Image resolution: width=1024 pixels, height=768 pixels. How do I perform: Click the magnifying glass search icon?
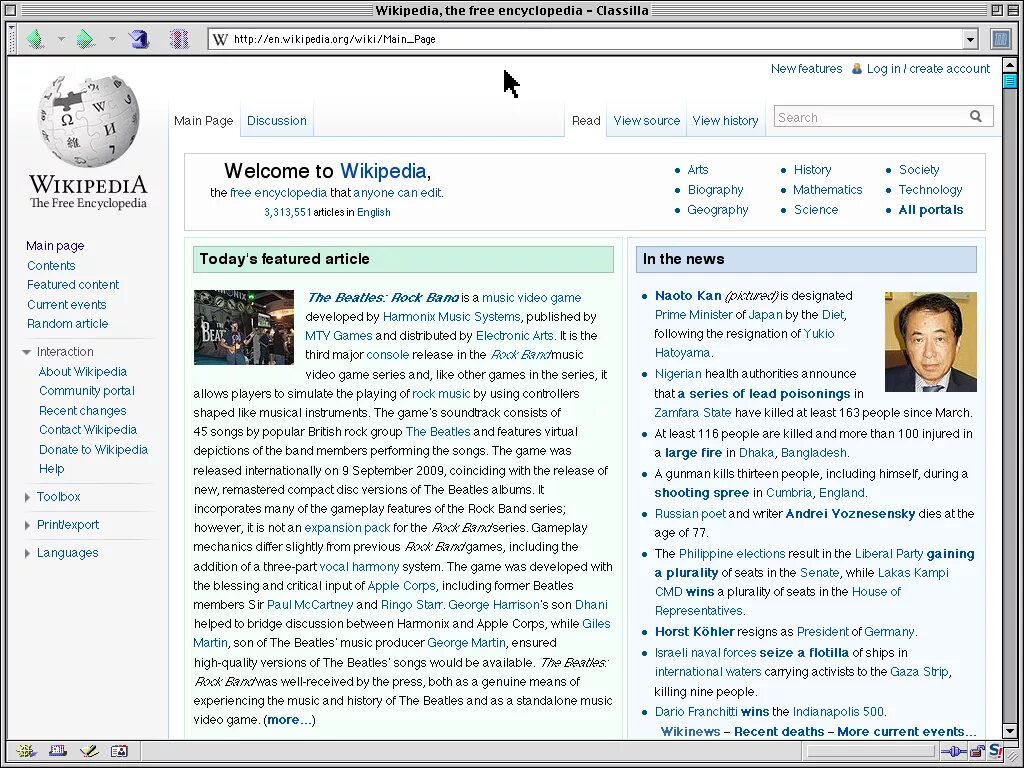click(x=976, y=116)
